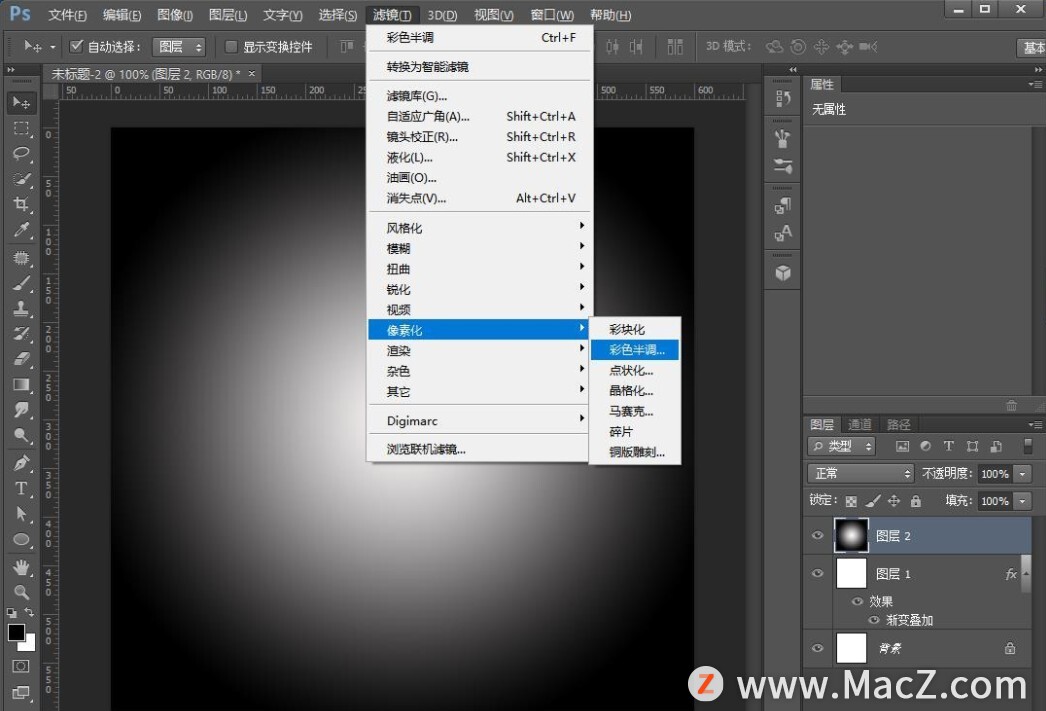Viewport: 1046px width, 711px height.
Task: Select the Dodge tool
Action: click(21, 436)
